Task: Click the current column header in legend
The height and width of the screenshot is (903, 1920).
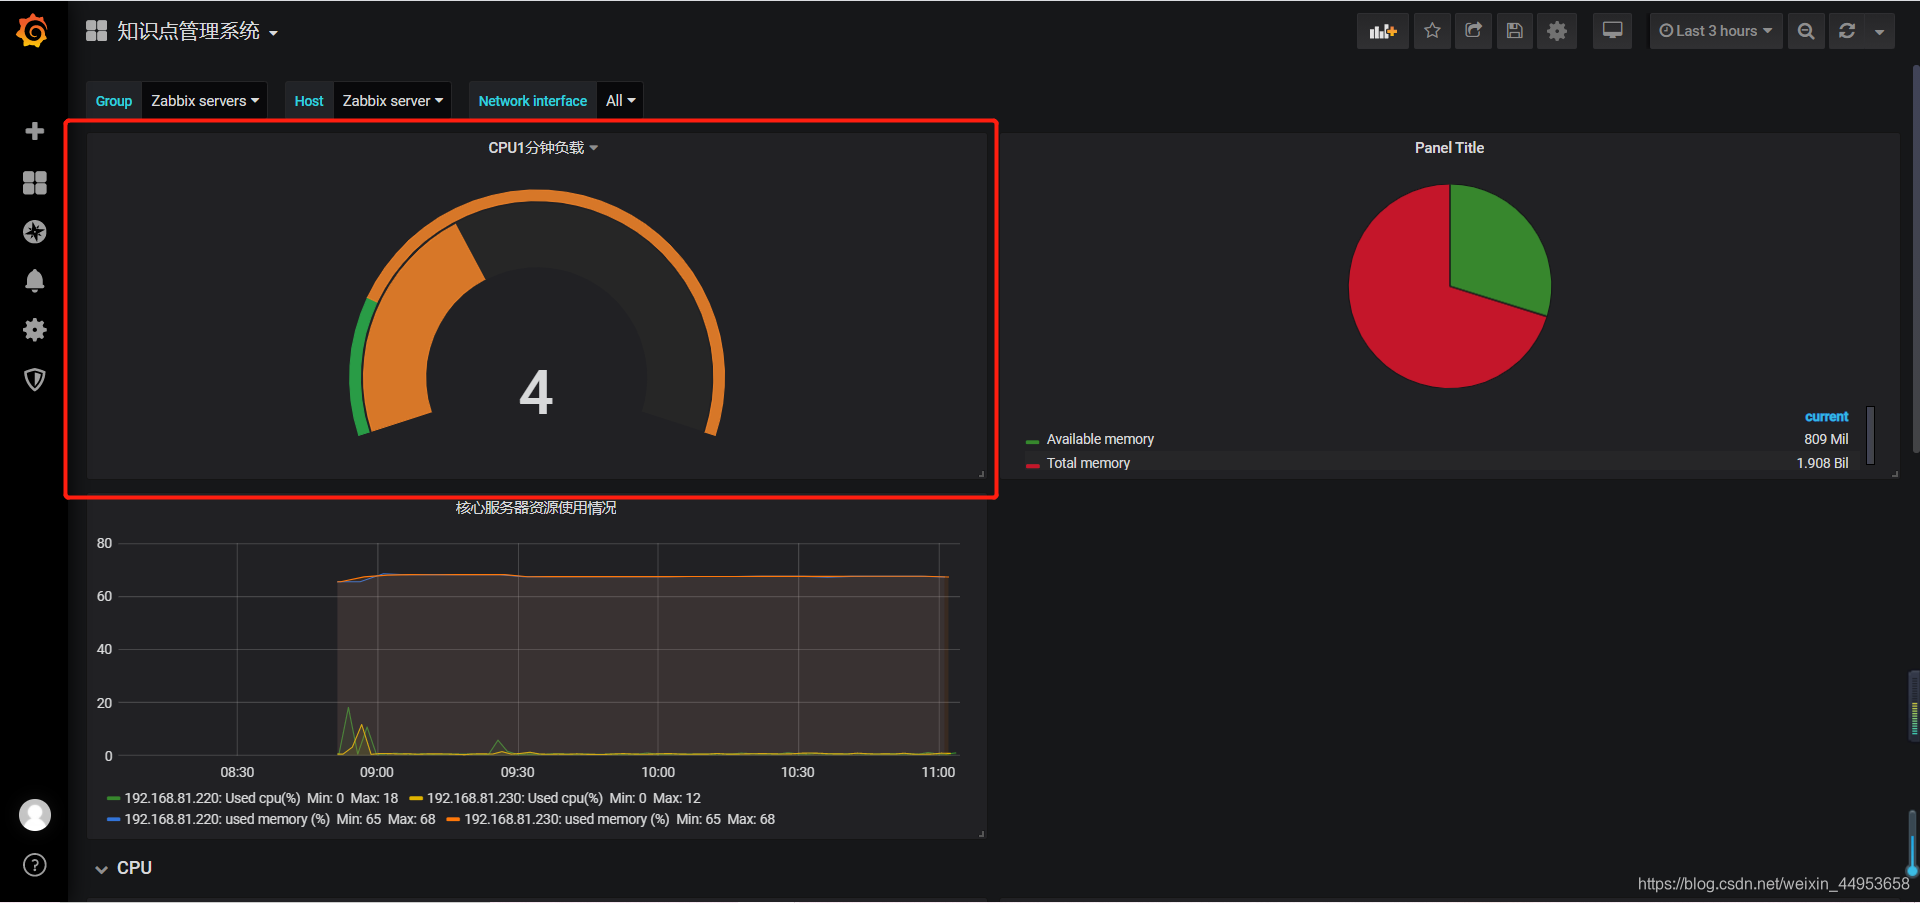Action: (1826, 417)
